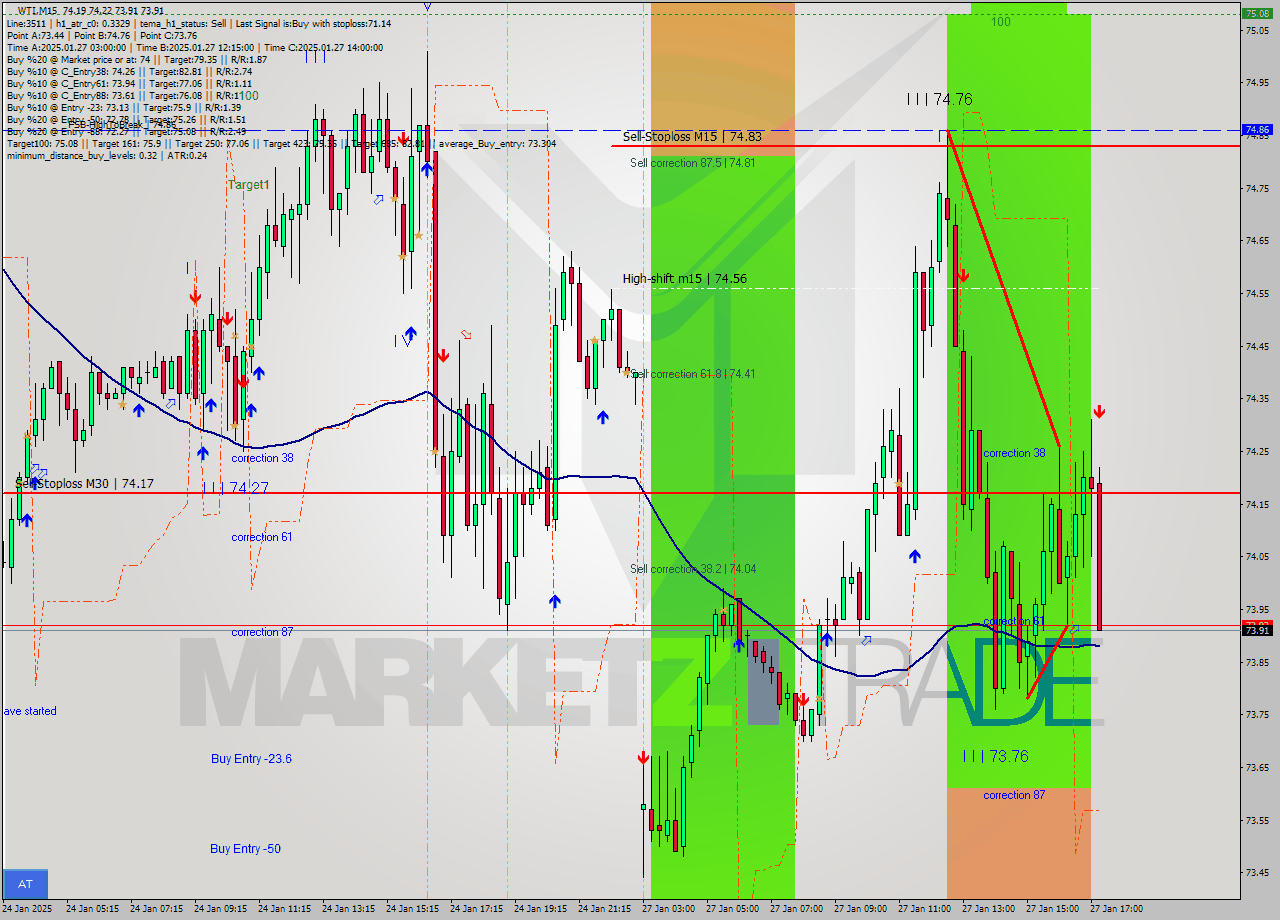Image resolution: width=1280 pixels, height=920 pixels.
Task: Click the AT button in the chart corner
Action: 25,884
